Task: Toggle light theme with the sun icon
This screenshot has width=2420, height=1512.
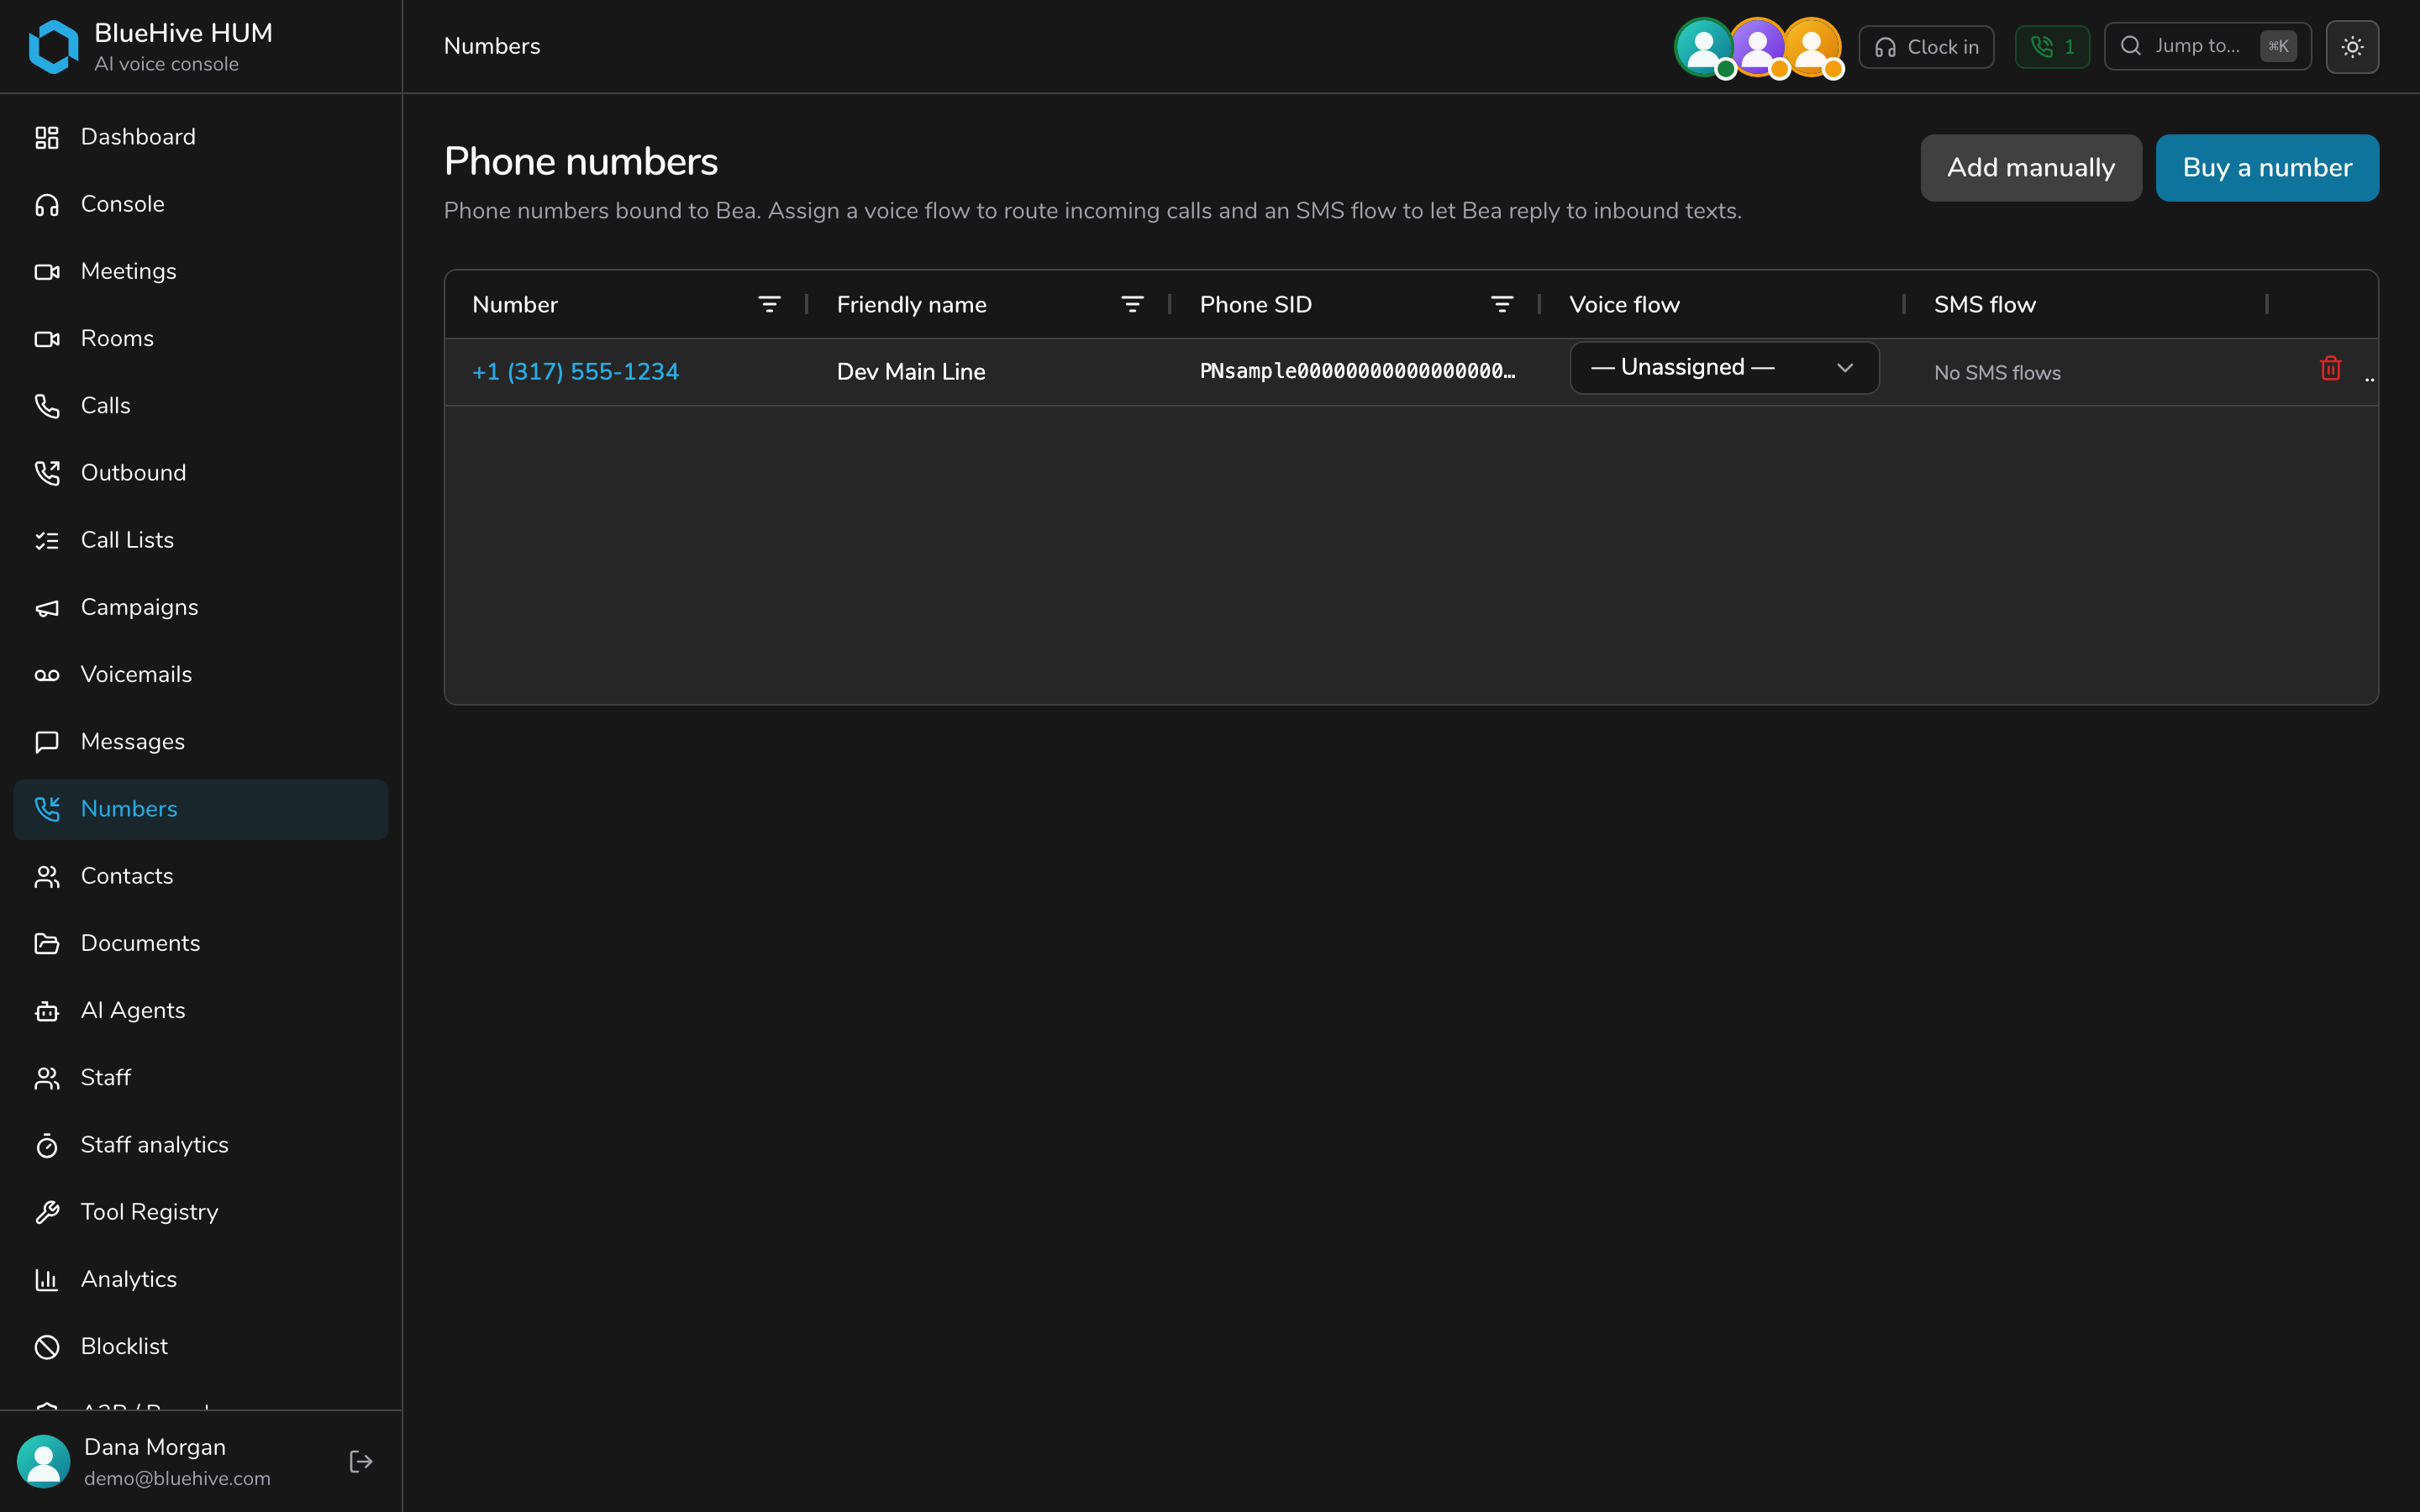Action: [2352, 47]
